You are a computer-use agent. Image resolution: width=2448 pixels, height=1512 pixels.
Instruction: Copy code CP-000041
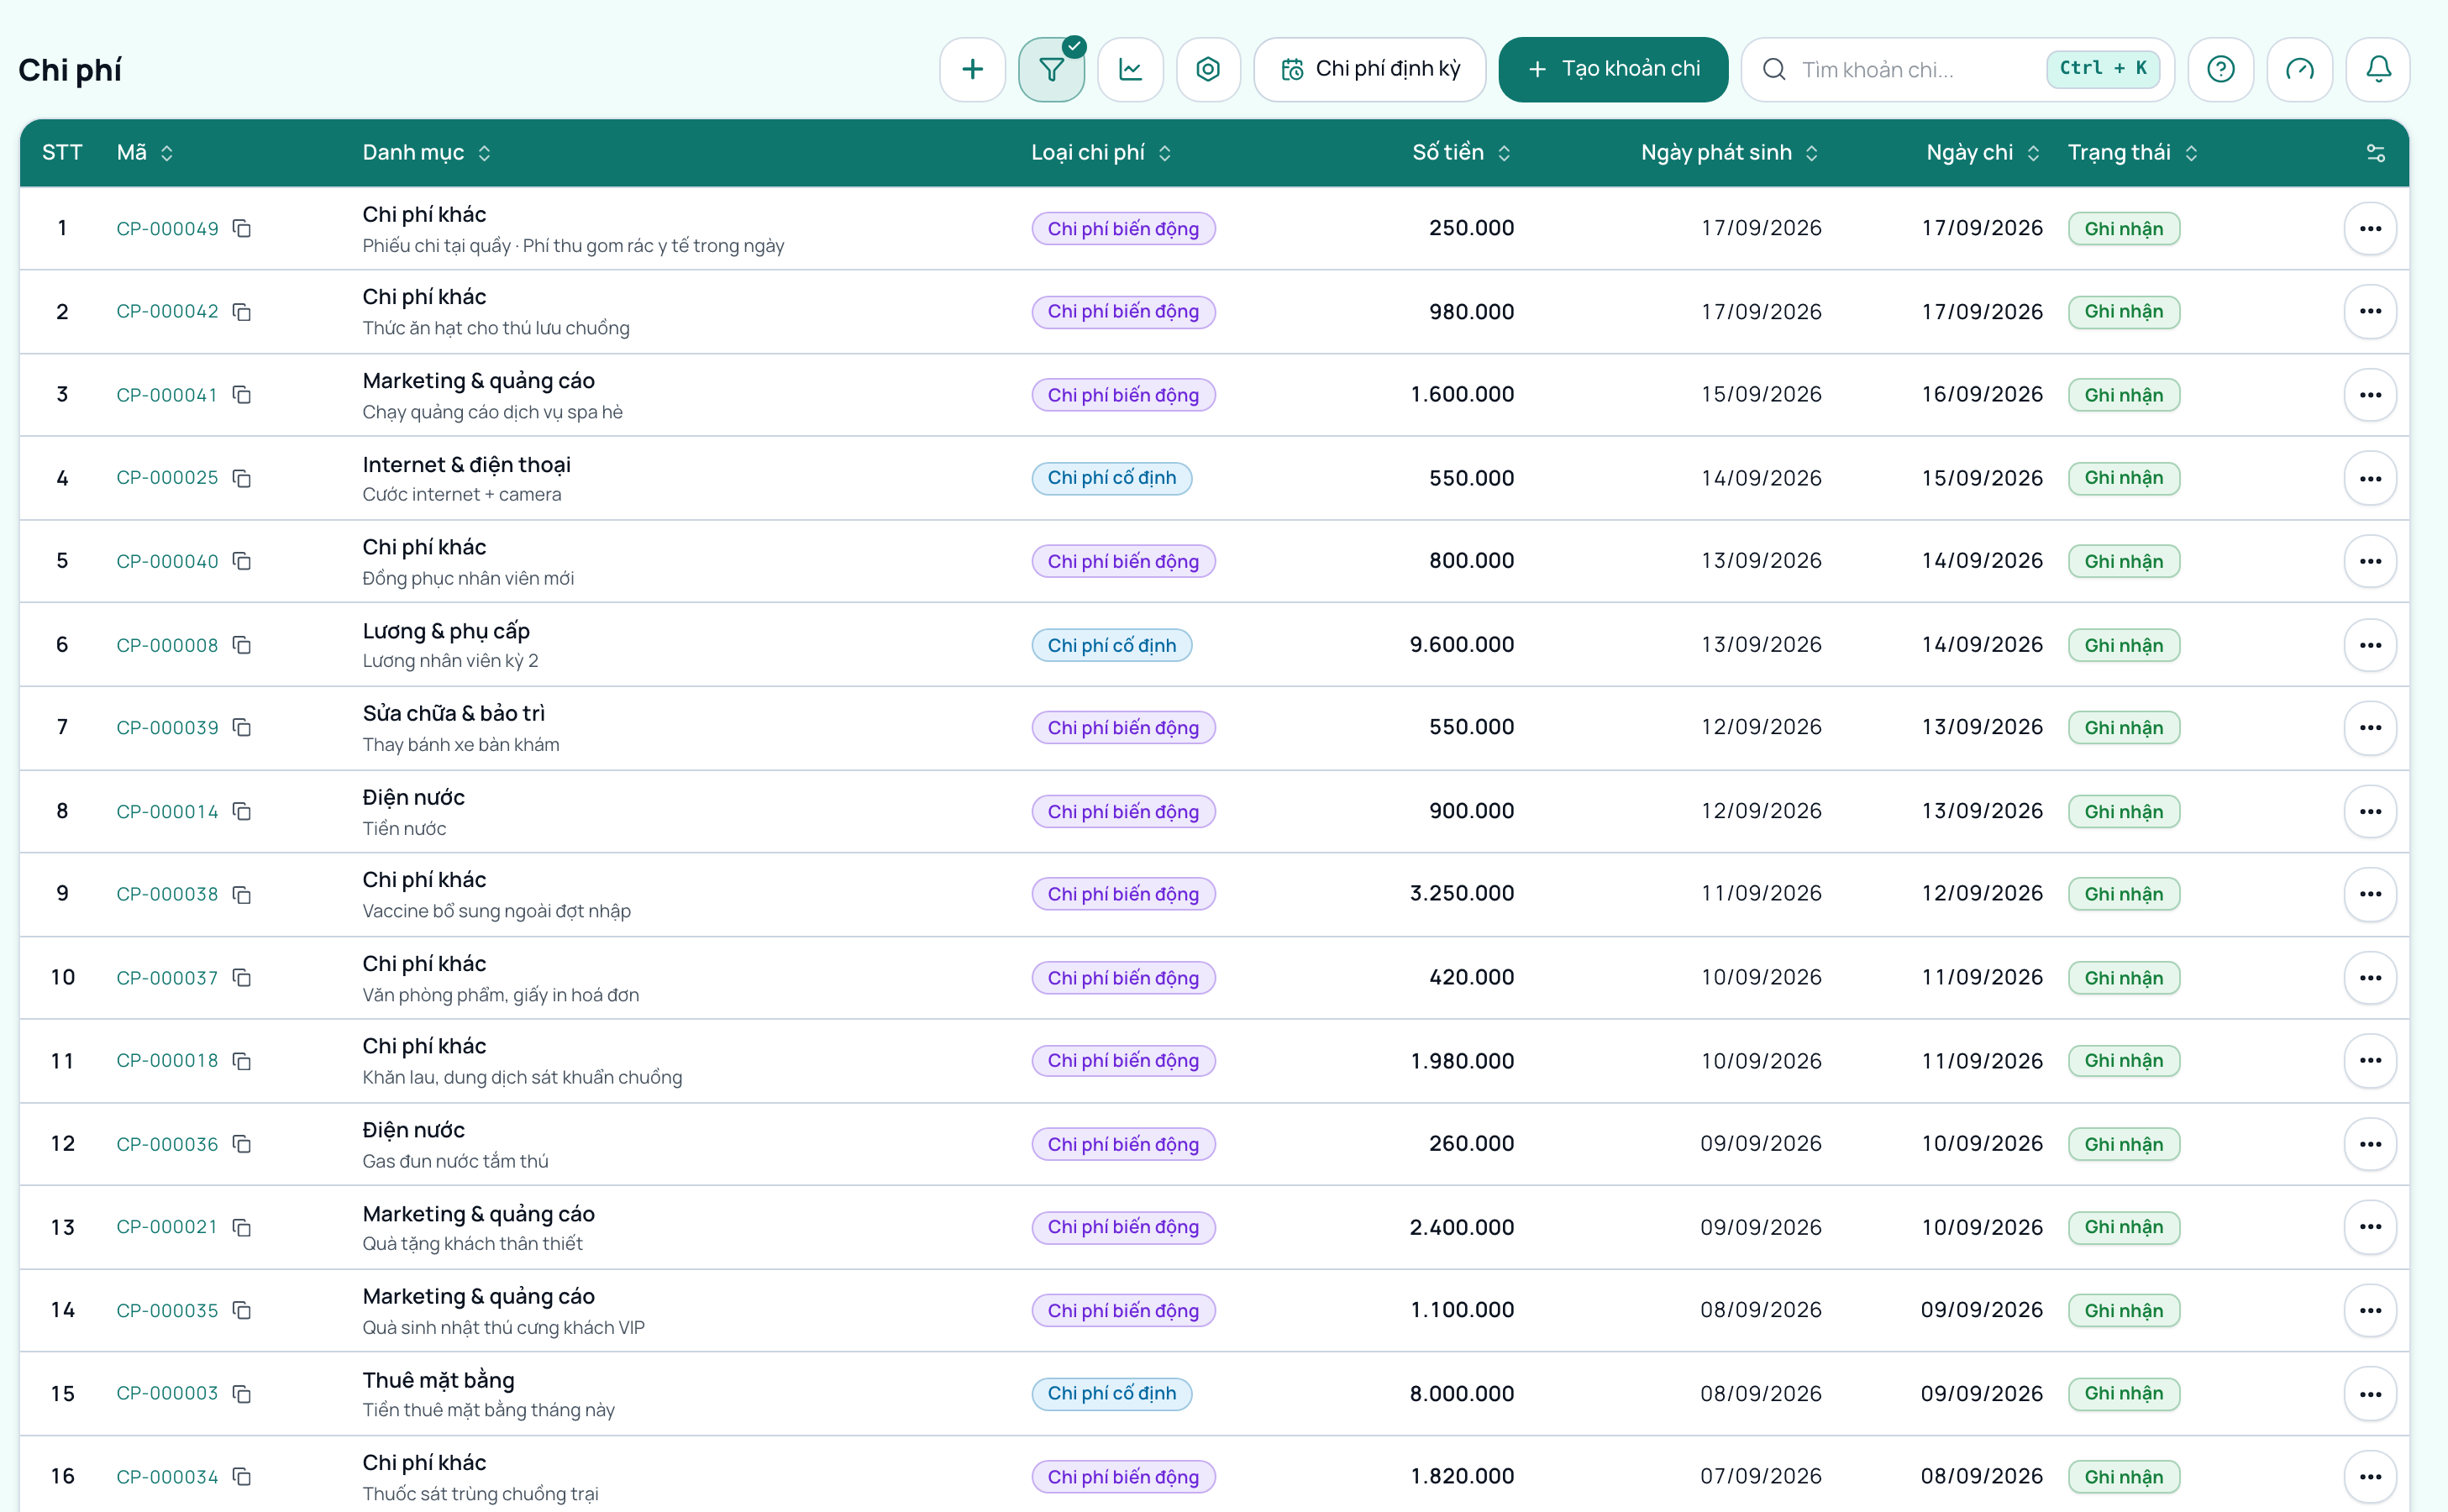point(242,395)
